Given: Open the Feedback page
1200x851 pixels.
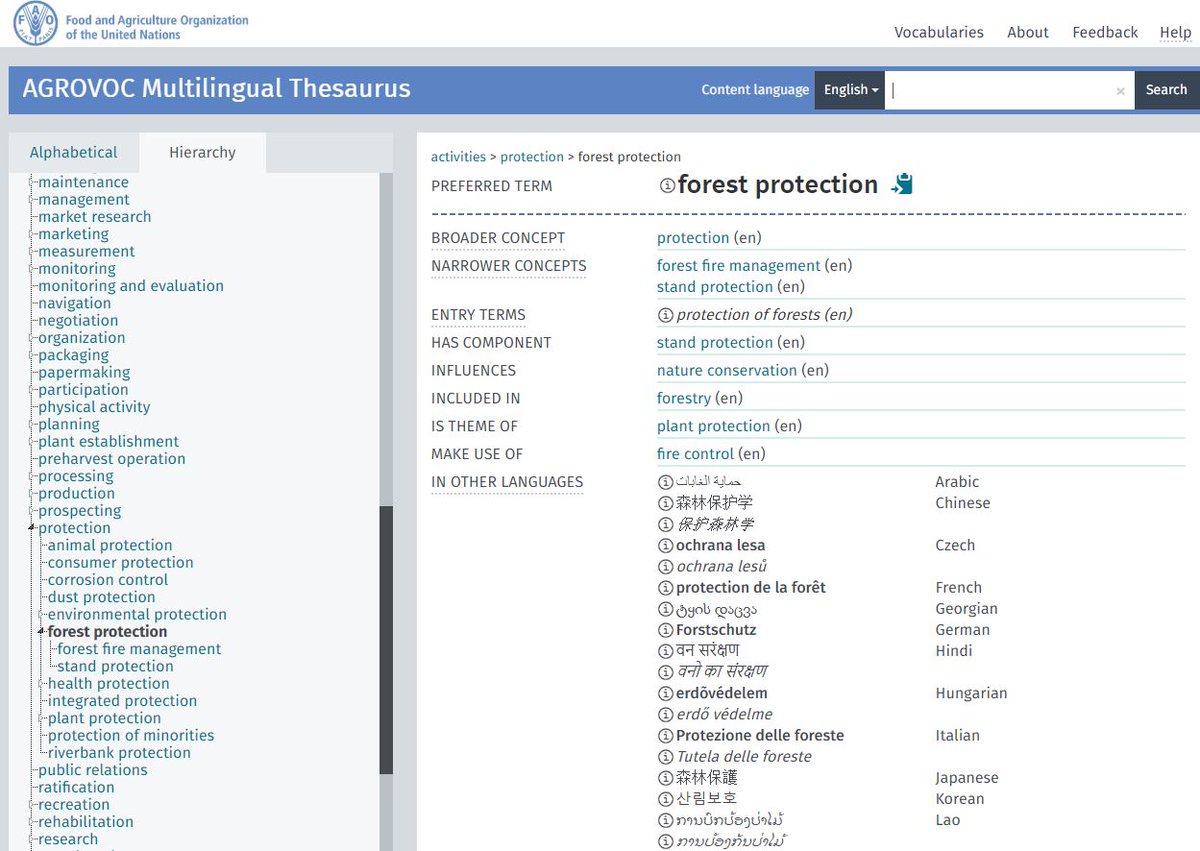Looking at the screenshot, I should click(1105, 32).
